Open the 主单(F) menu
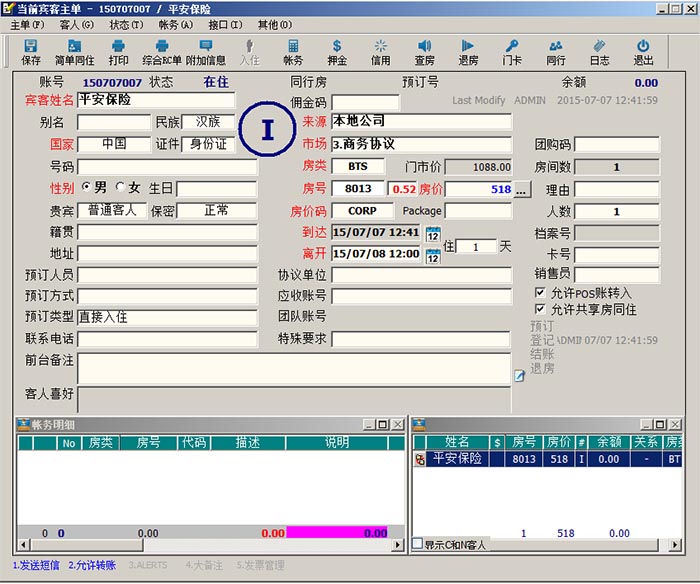 pos(27,25)
